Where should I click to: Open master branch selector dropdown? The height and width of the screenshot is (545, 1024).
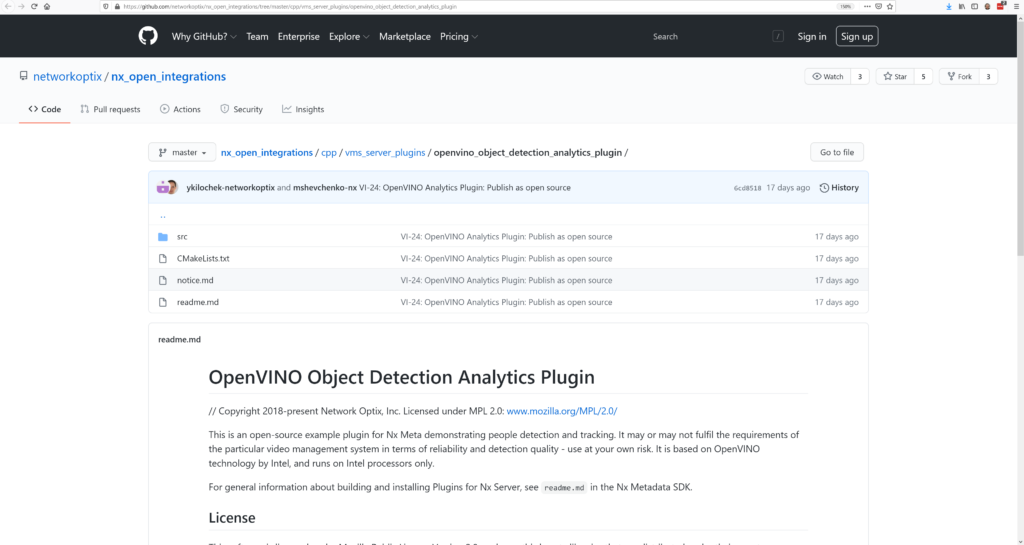pos(182,152)
